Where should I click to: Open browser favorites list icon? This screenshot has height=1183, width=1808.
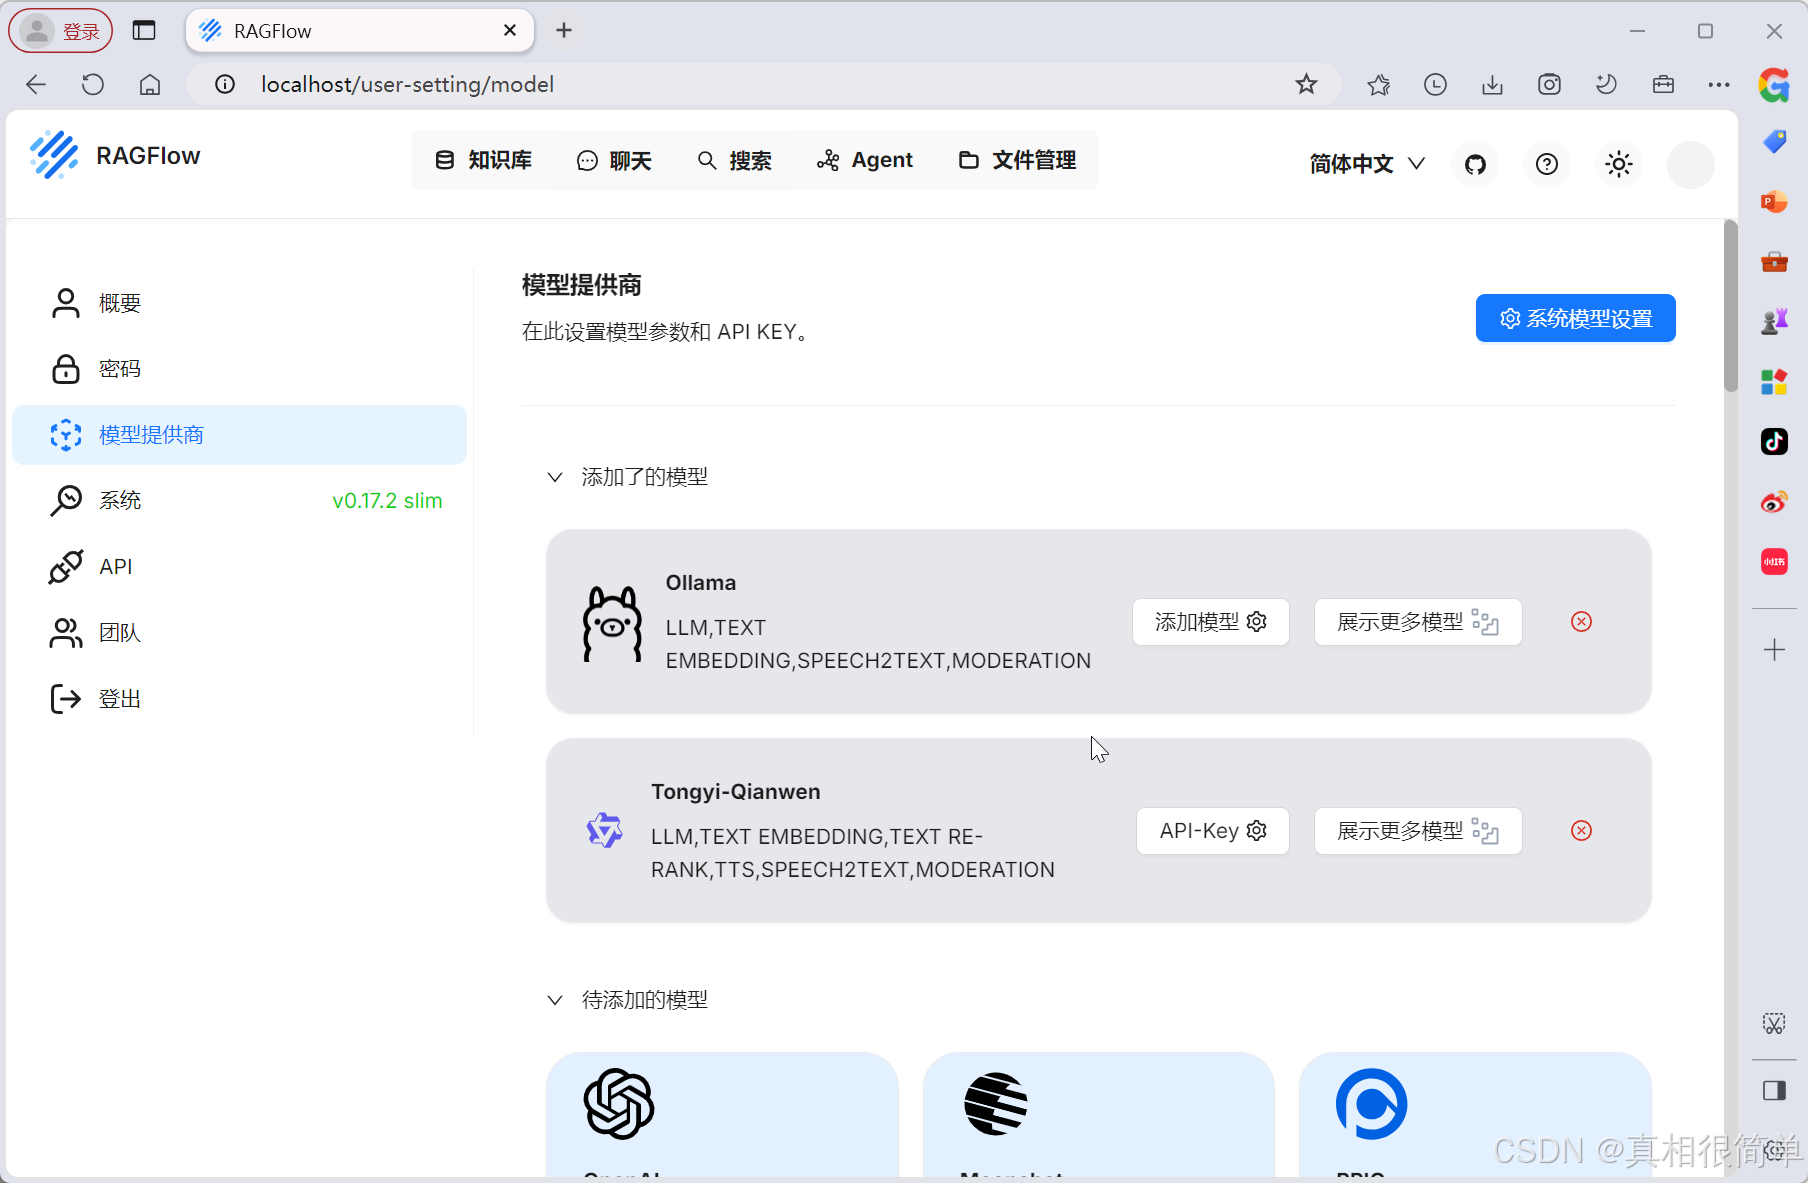[1379, 85]
